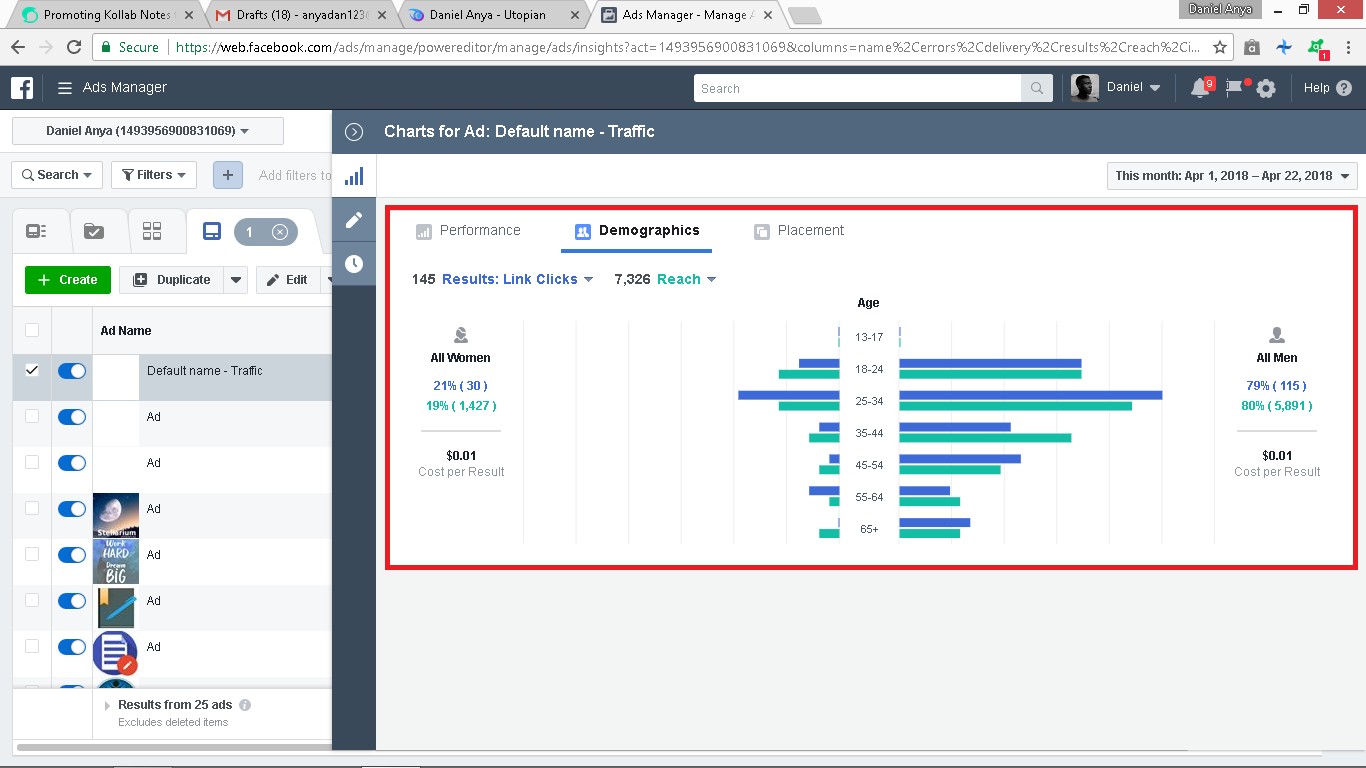
Task: Open the Duplicate options arrow
Action: (235, 280)
